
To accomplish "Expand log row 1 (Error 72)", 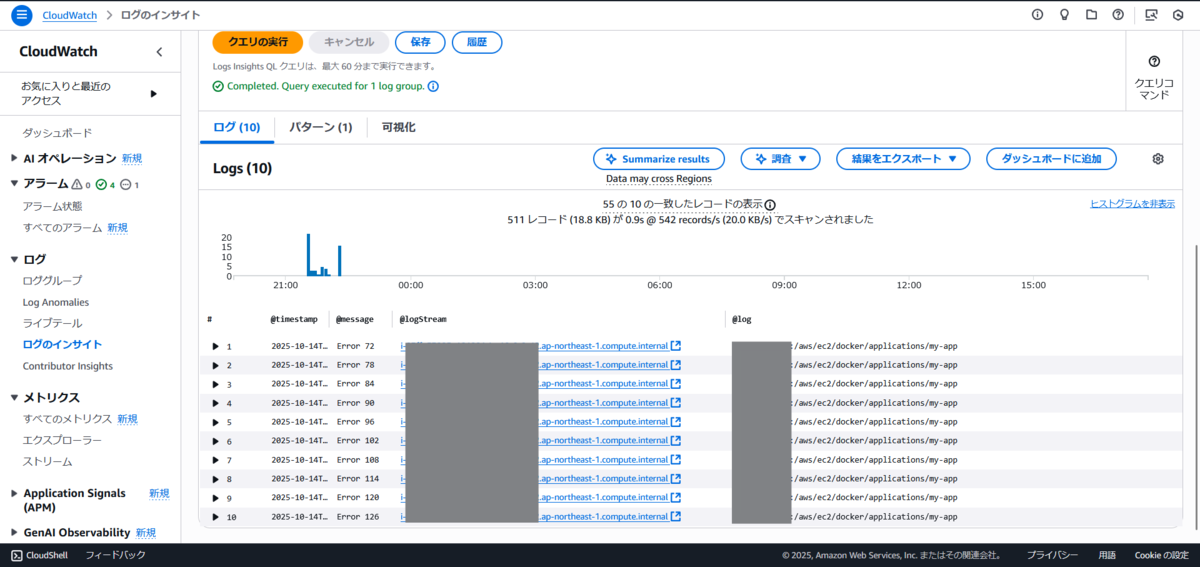I will [x=215, y=347].
